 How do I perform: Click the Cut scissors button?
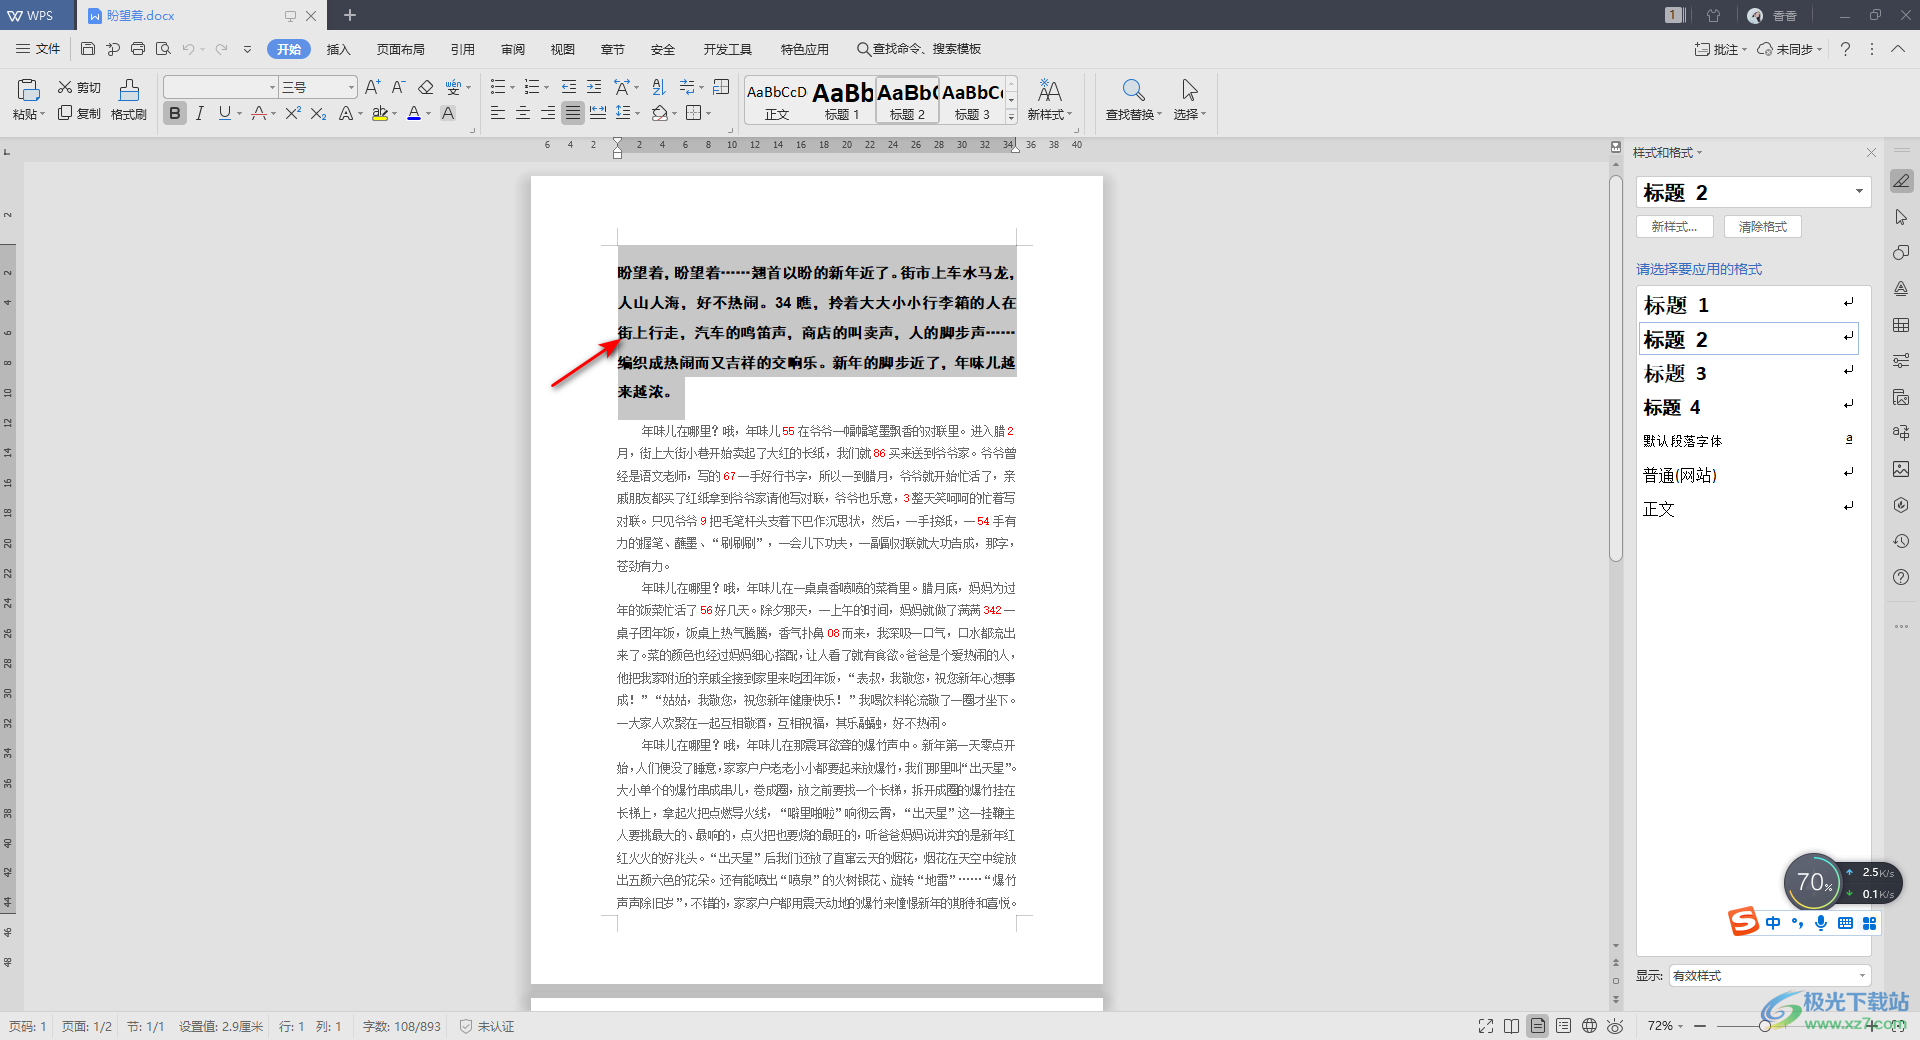pyautogui.click(x=79, y=88)
